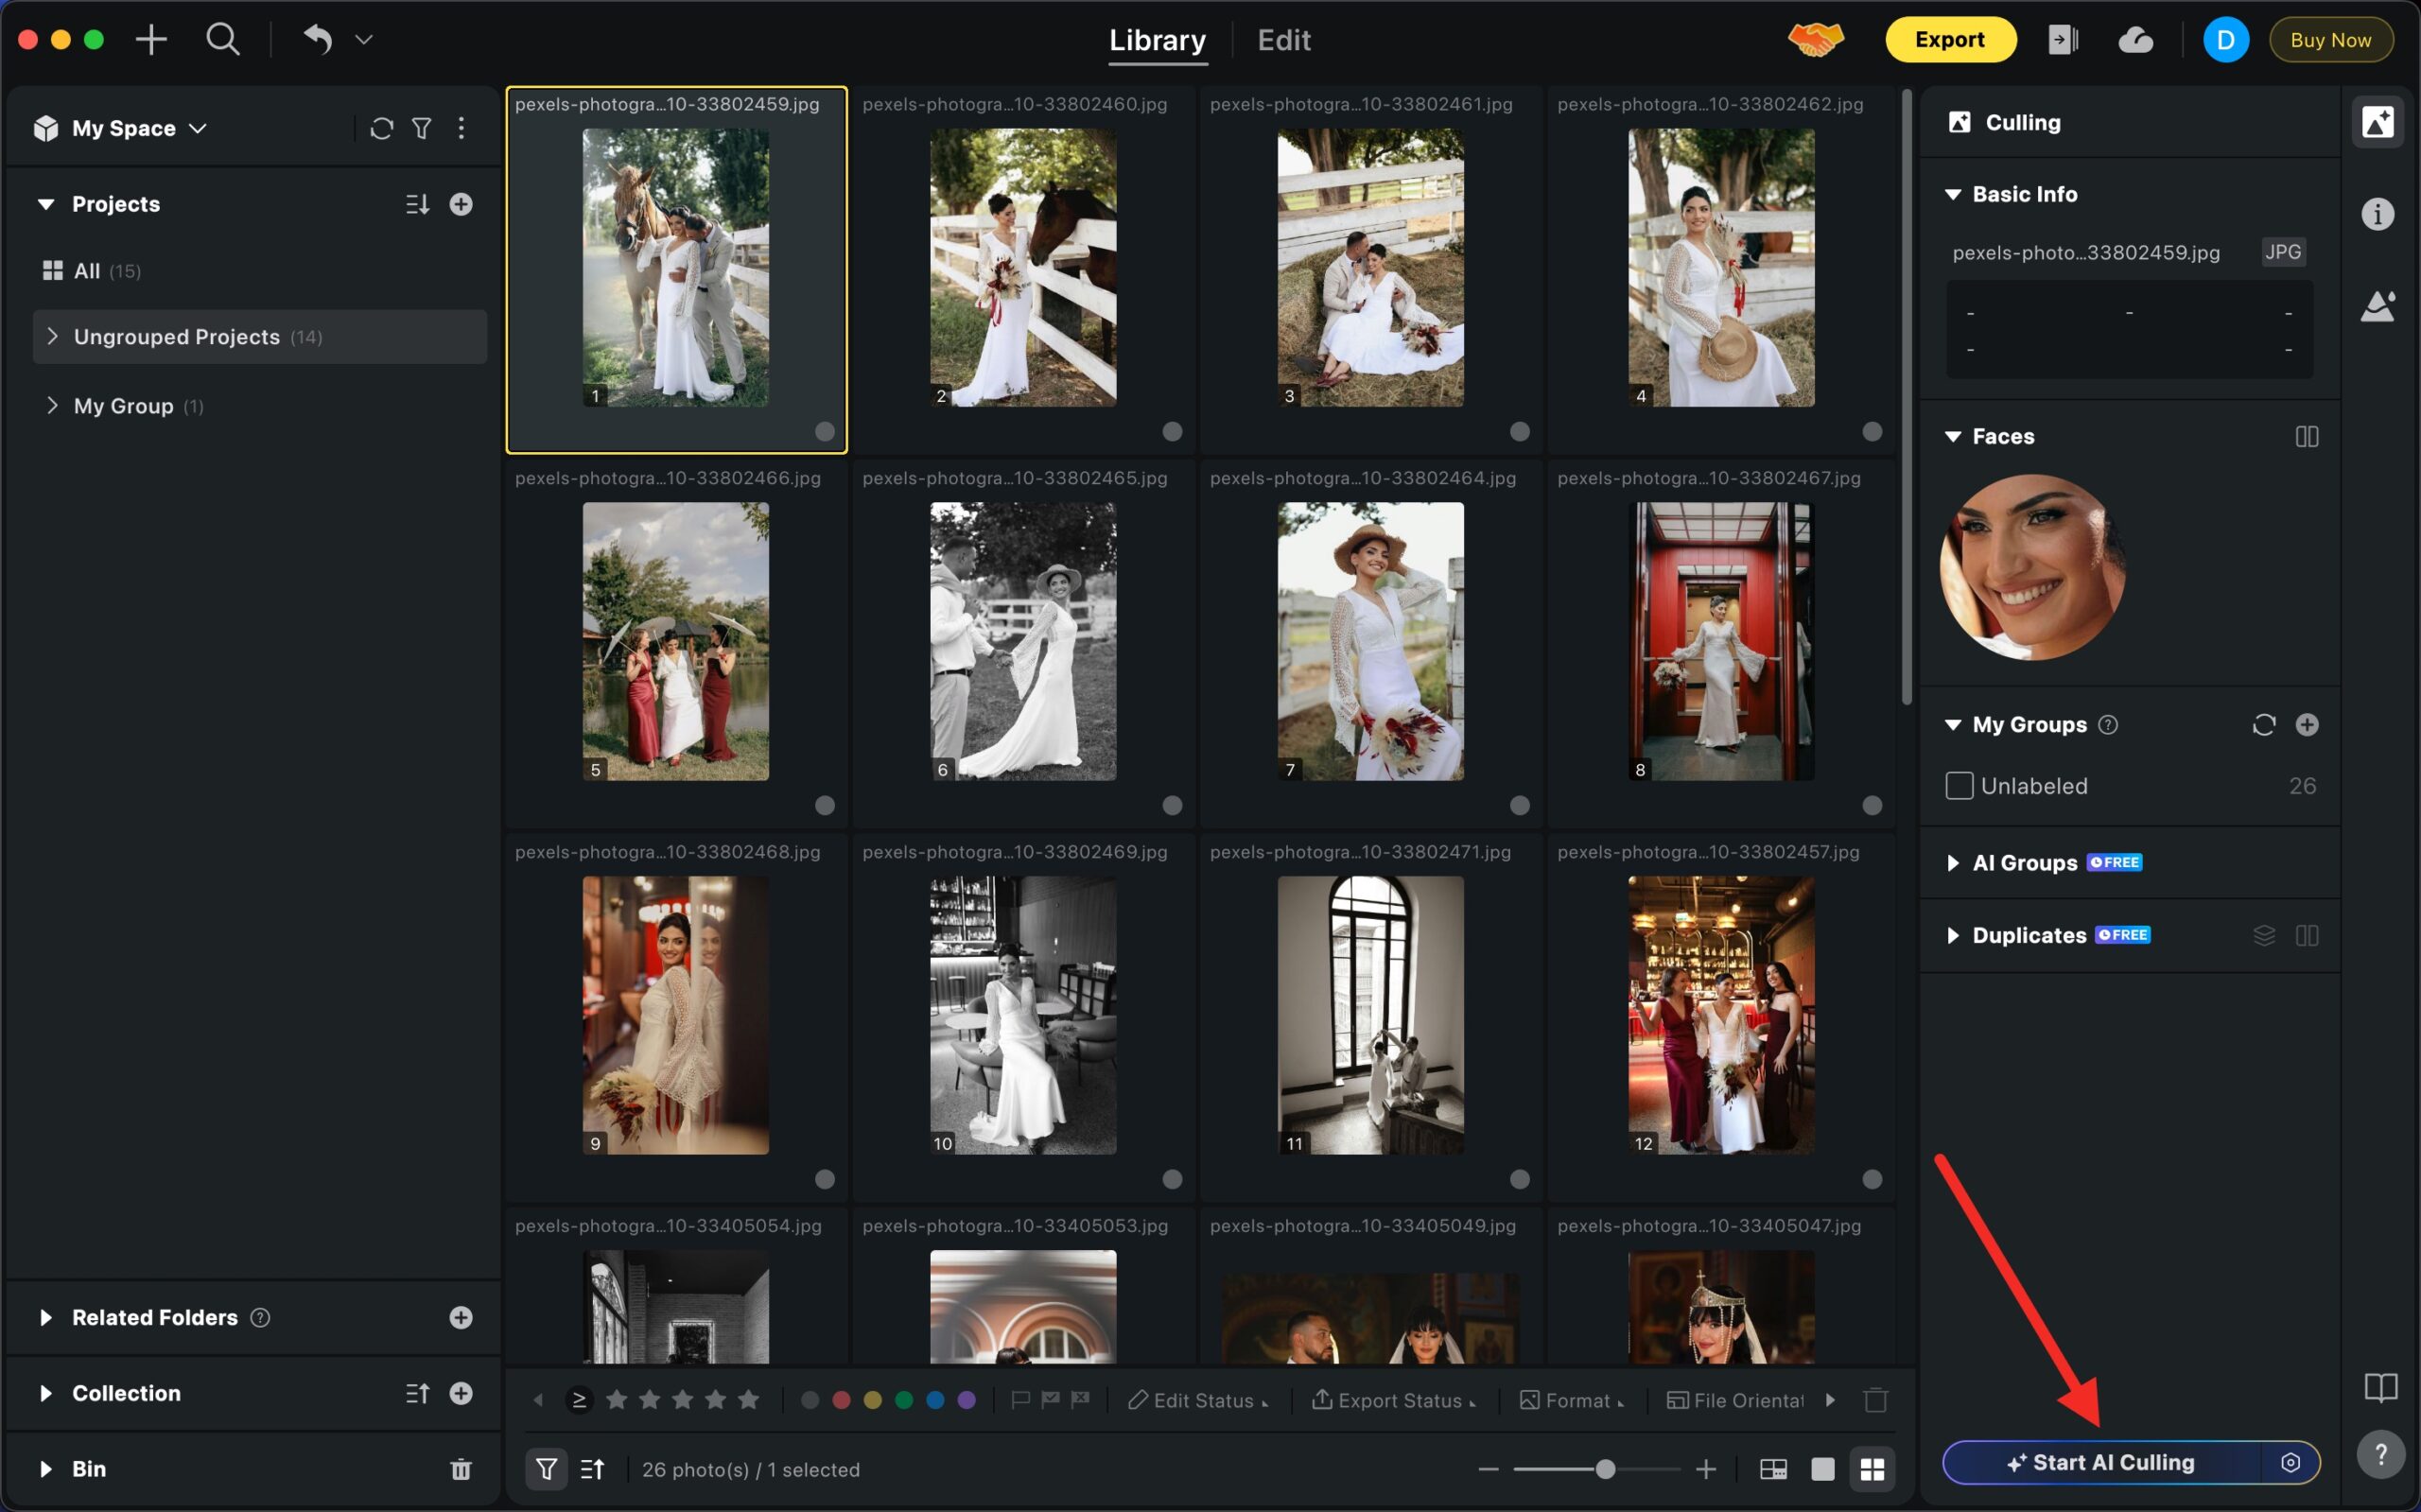The height and width of the screenshot is (1512, 2421).
Task: Open the info panel icon
Action: tap(2377, 214)
